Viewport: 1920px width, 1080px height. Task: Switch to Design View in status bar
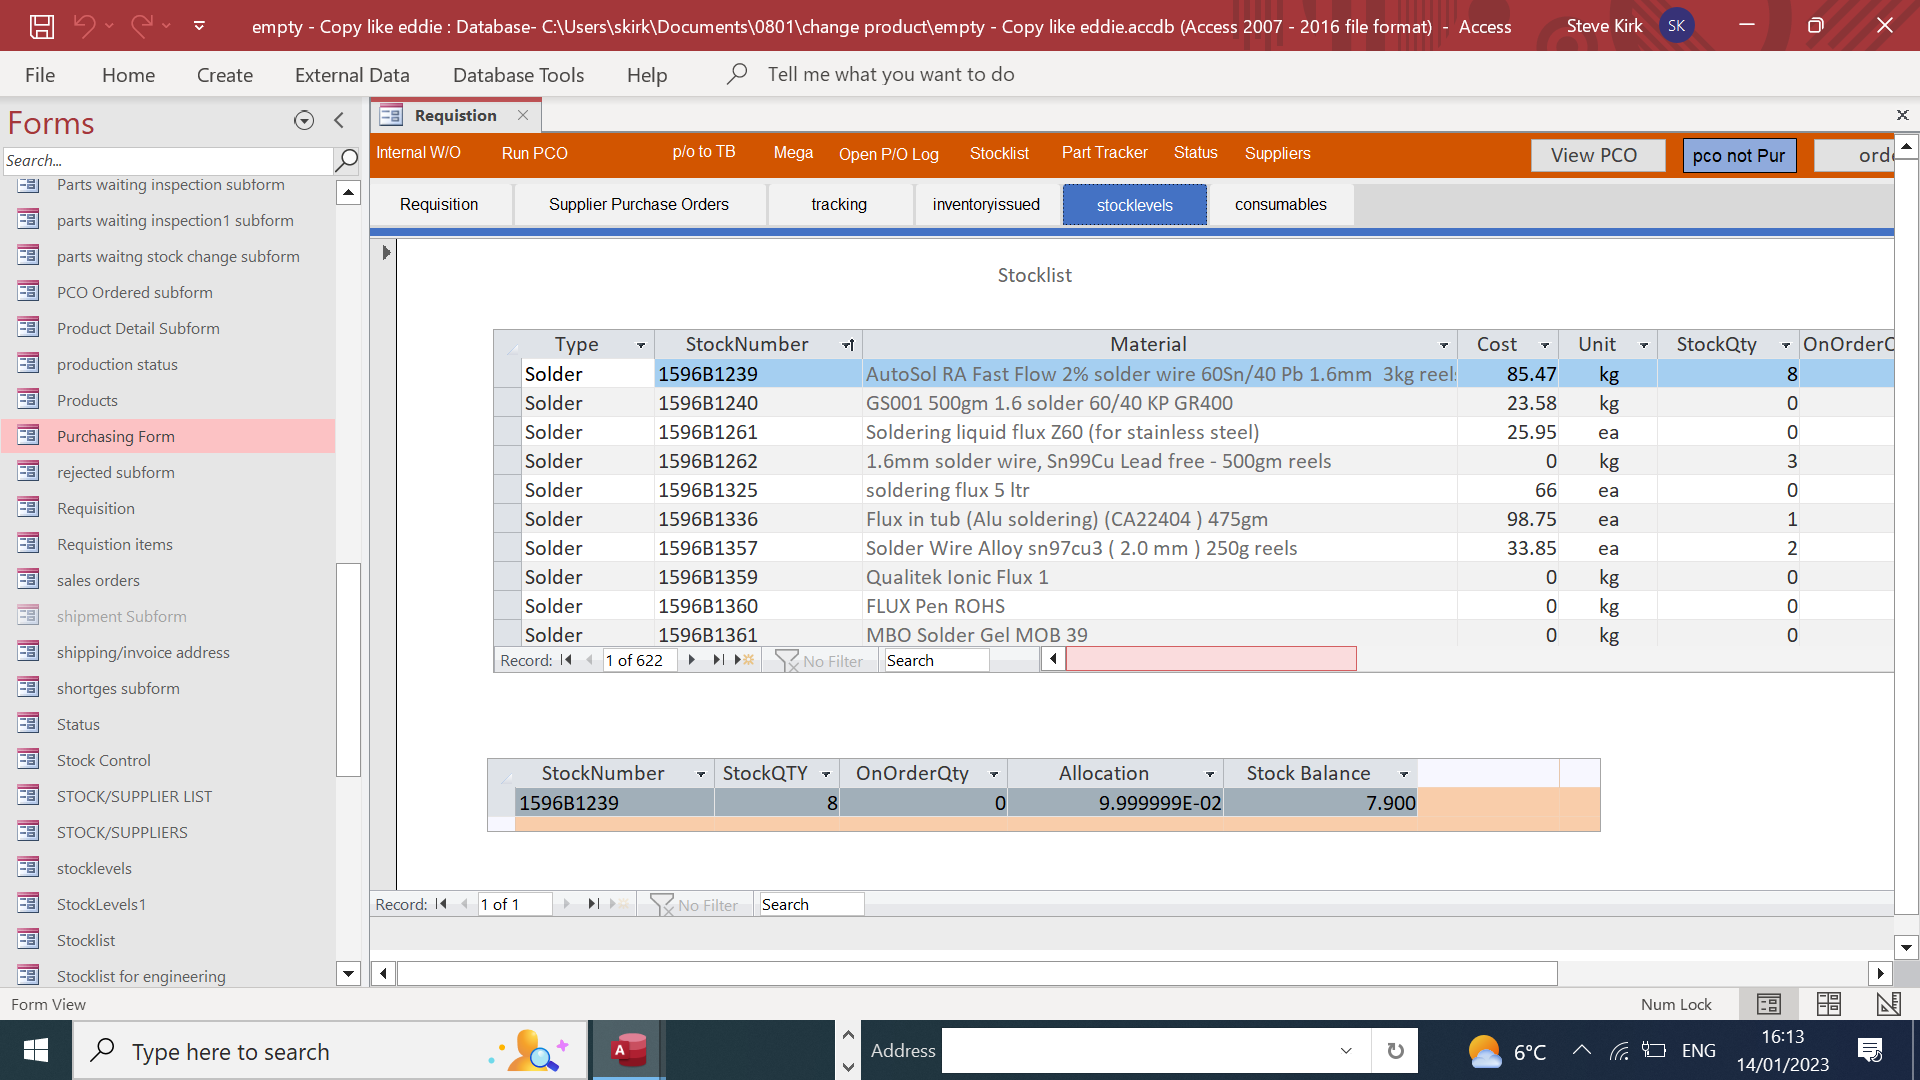(1888, 1004)
